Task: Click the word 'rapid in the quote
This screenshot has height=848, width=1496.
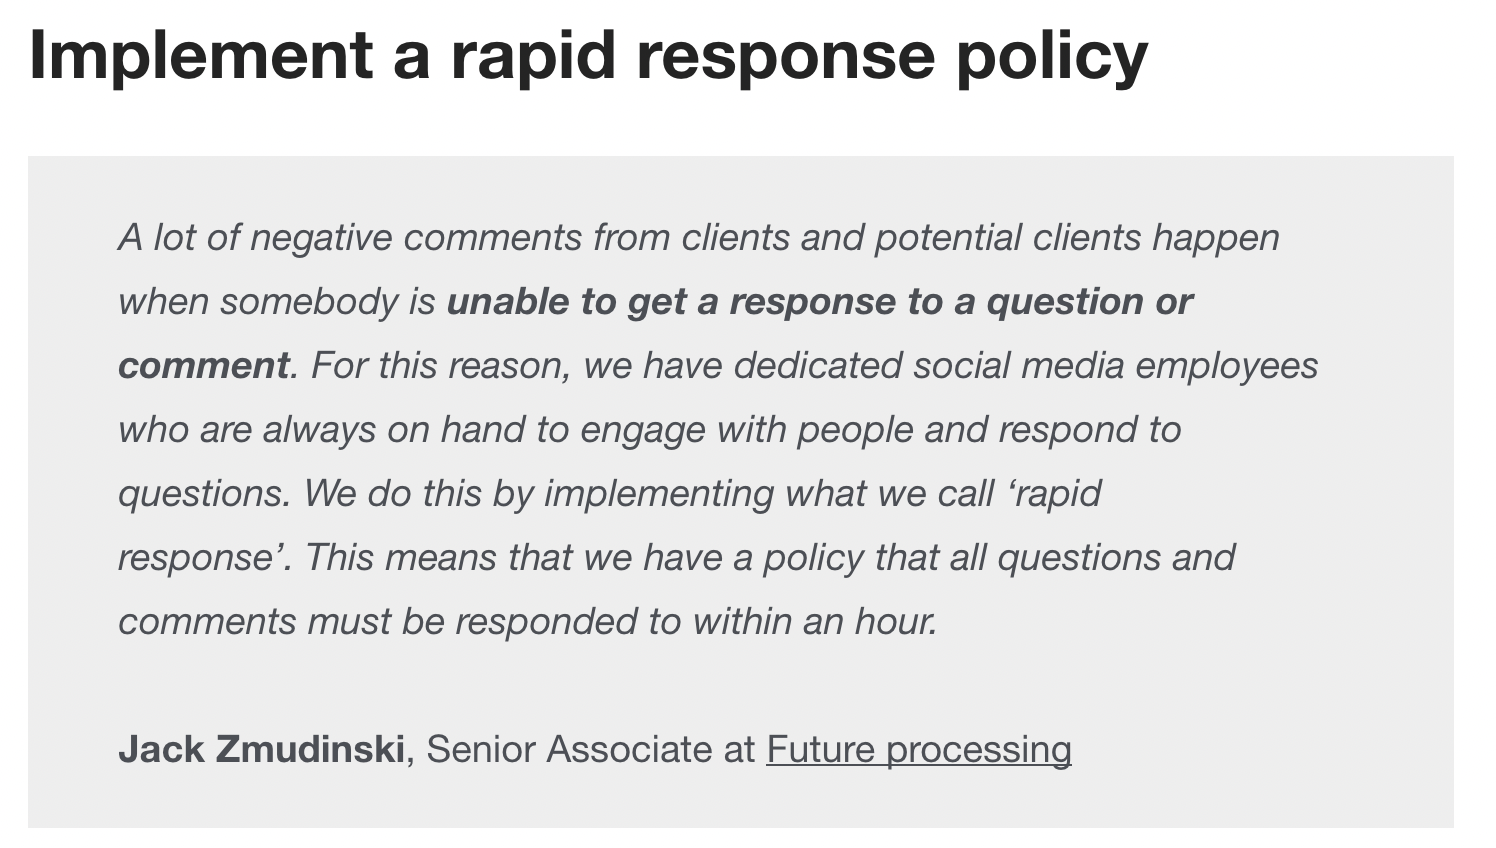Action: pyautogui.click(x=1057, y=494)
